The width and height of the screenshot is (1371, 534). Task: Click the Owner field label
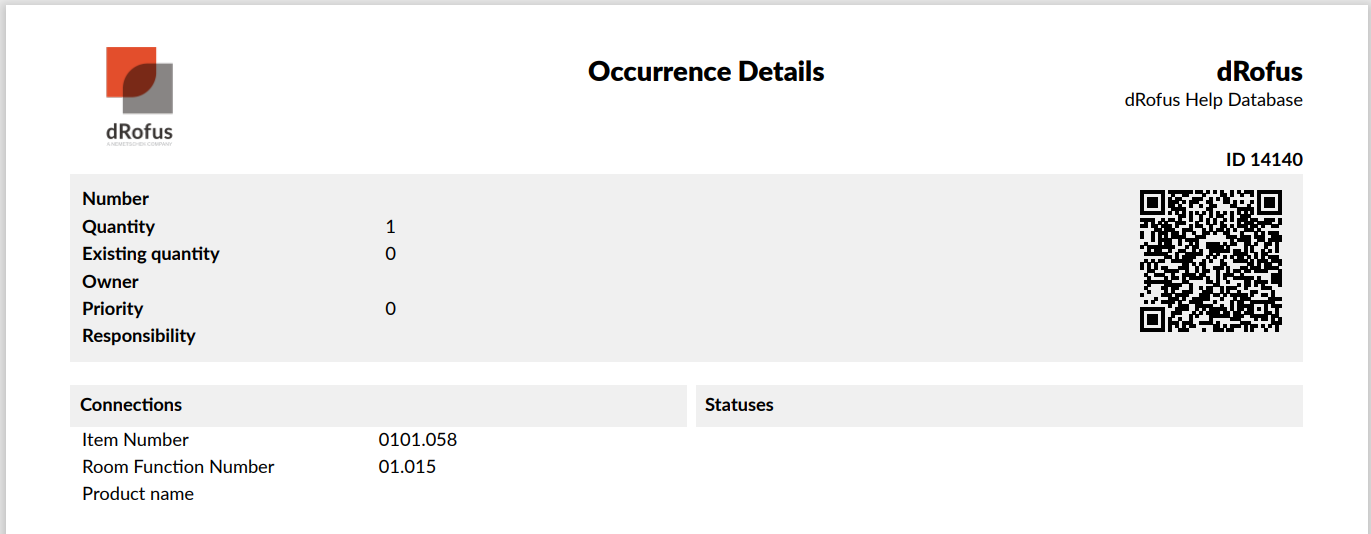110,282
